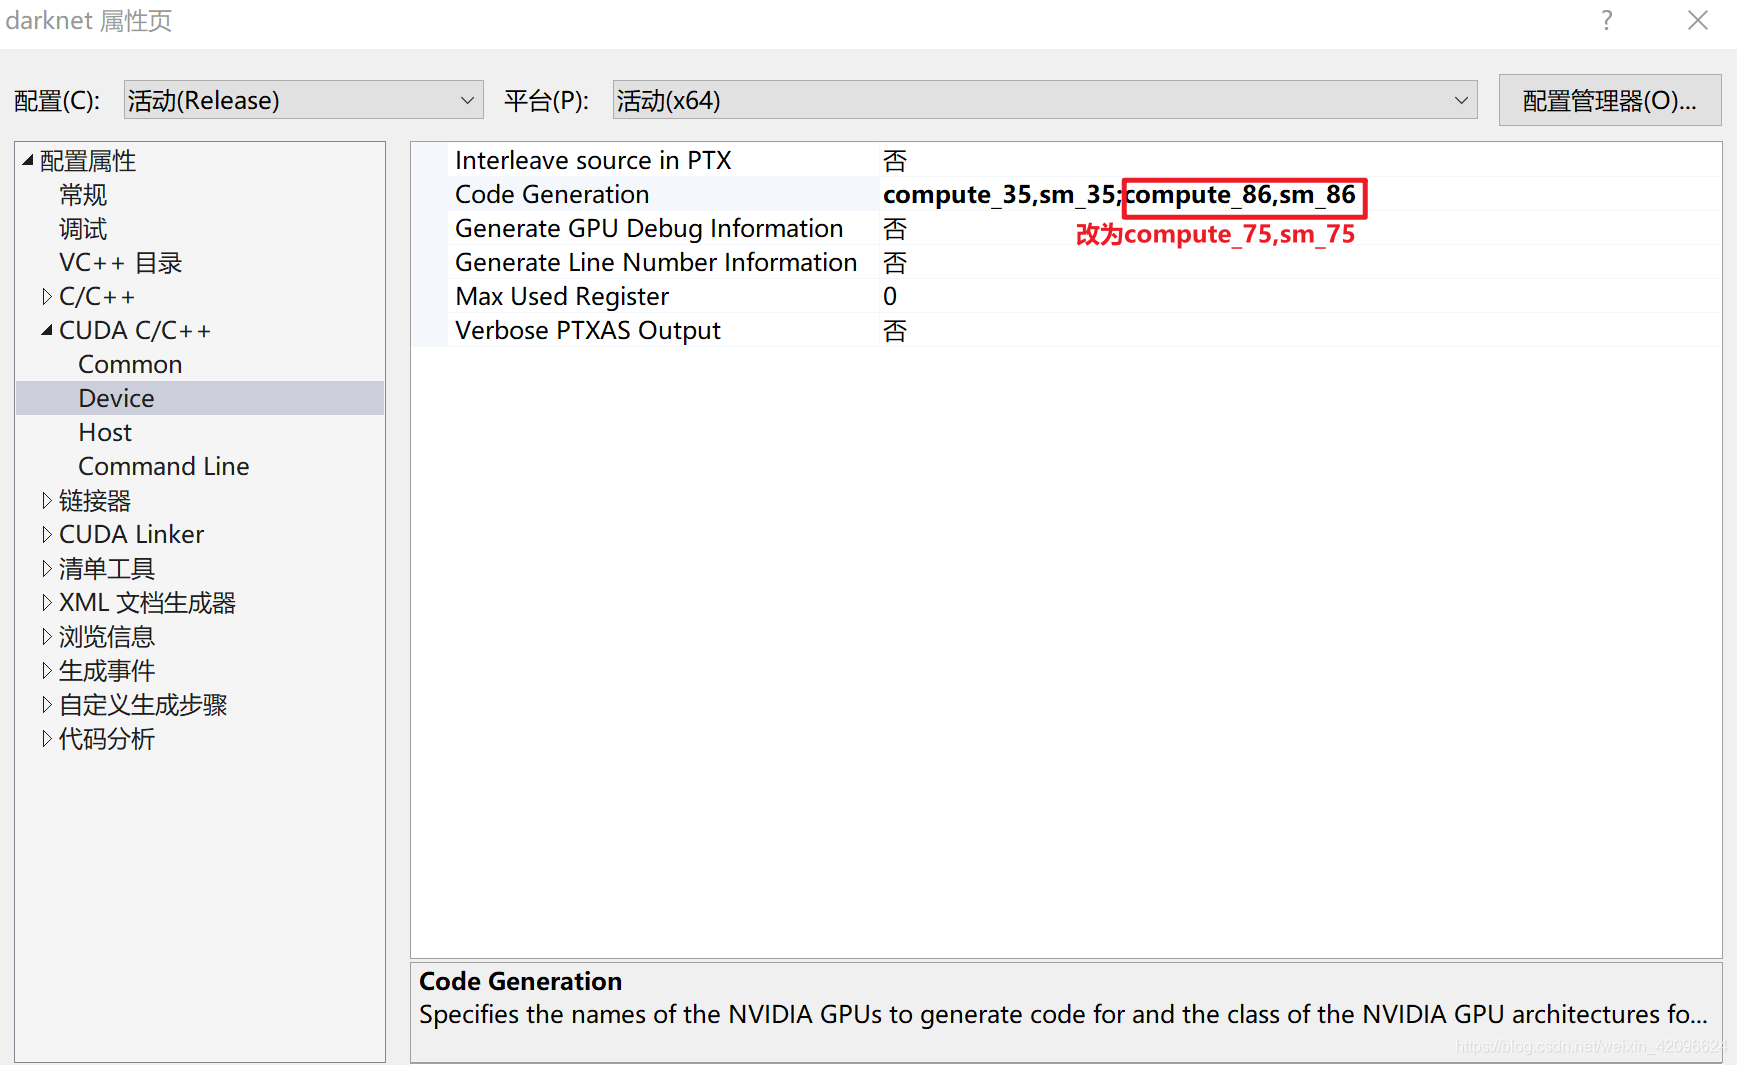This screenshot has height=1065, width=1737.
Task: Close the darknet property pages dialog
Action: [1697, 21]
